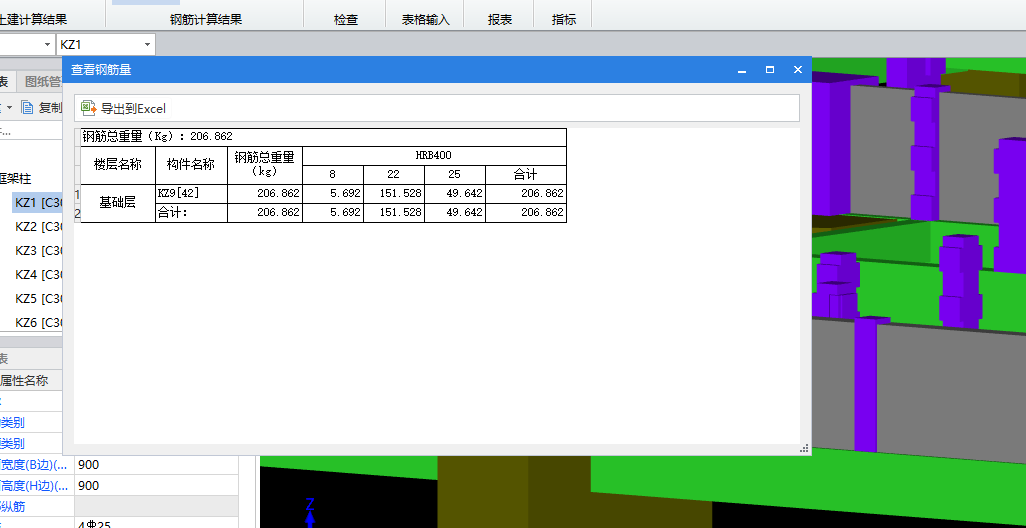
Task: Click the 4⌀25 rebar value field
Action: point(156,523)
